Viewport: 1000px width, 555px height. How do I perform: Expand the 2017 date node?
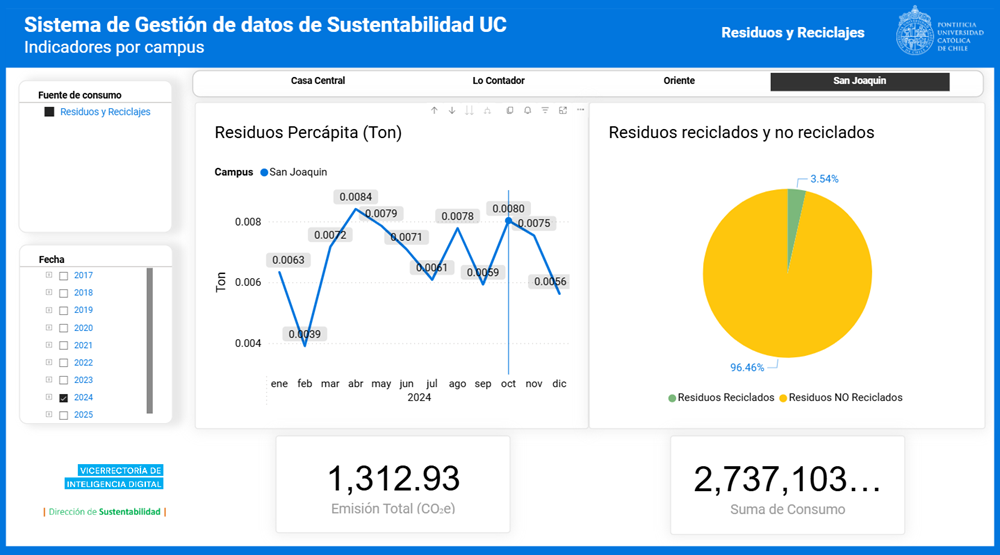[x=48, y=275]
